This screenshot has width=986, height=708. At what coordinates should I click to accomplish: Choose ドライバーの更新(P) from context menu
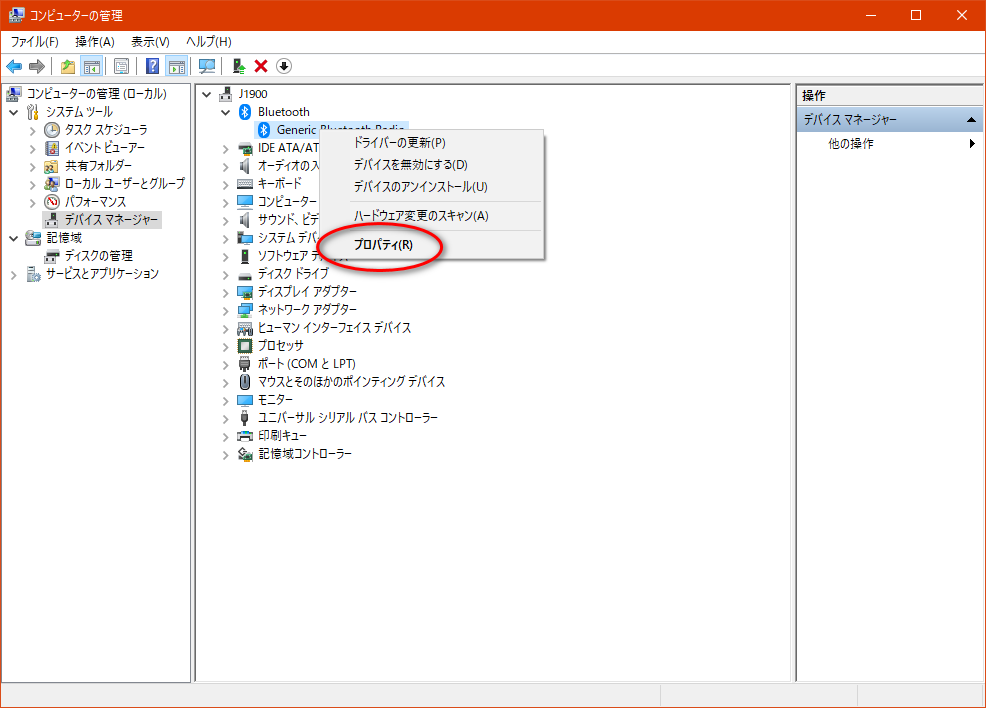(399, 142)
